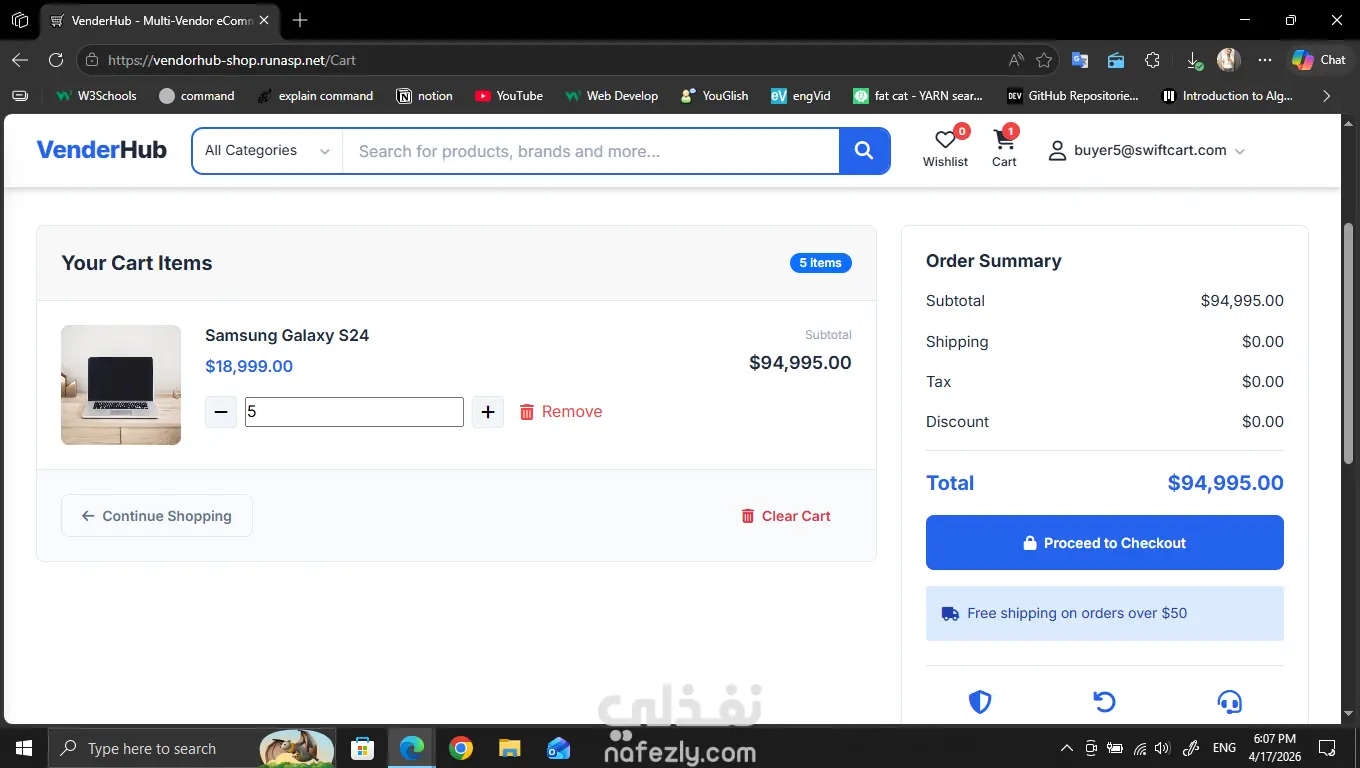The image size is (1360, 768).
Task: Click the Samsung Galaxy S24 product name
Action: (287, 335)
